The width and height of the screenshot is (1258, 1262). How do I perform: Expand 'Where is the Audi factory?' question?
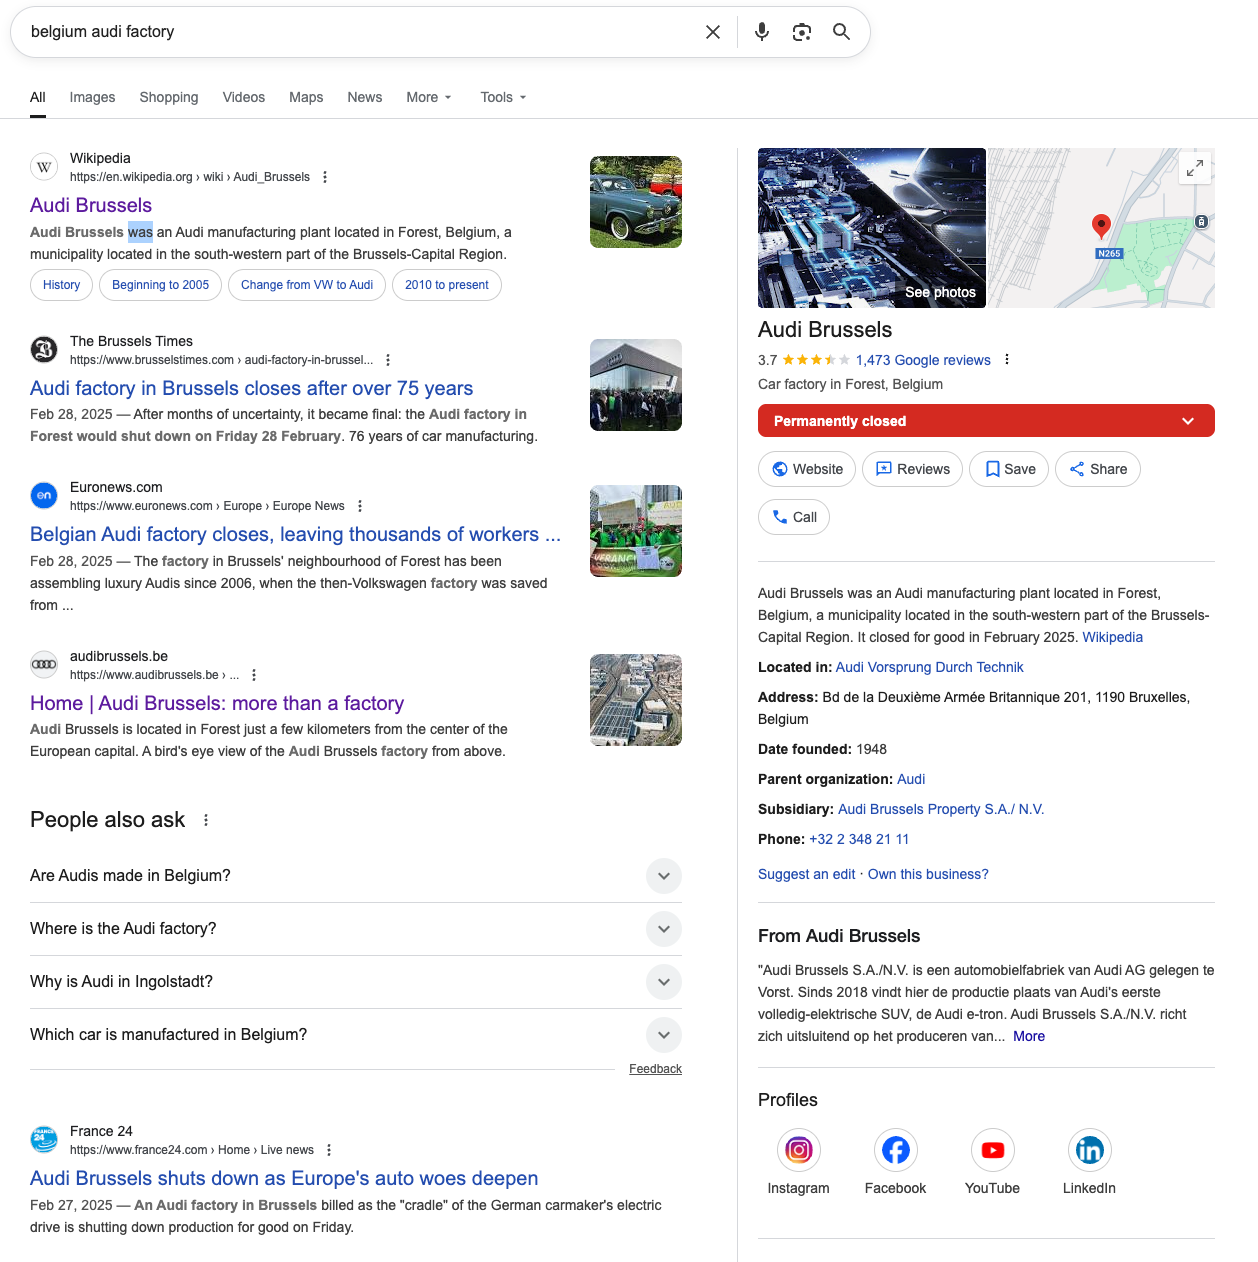356,929
